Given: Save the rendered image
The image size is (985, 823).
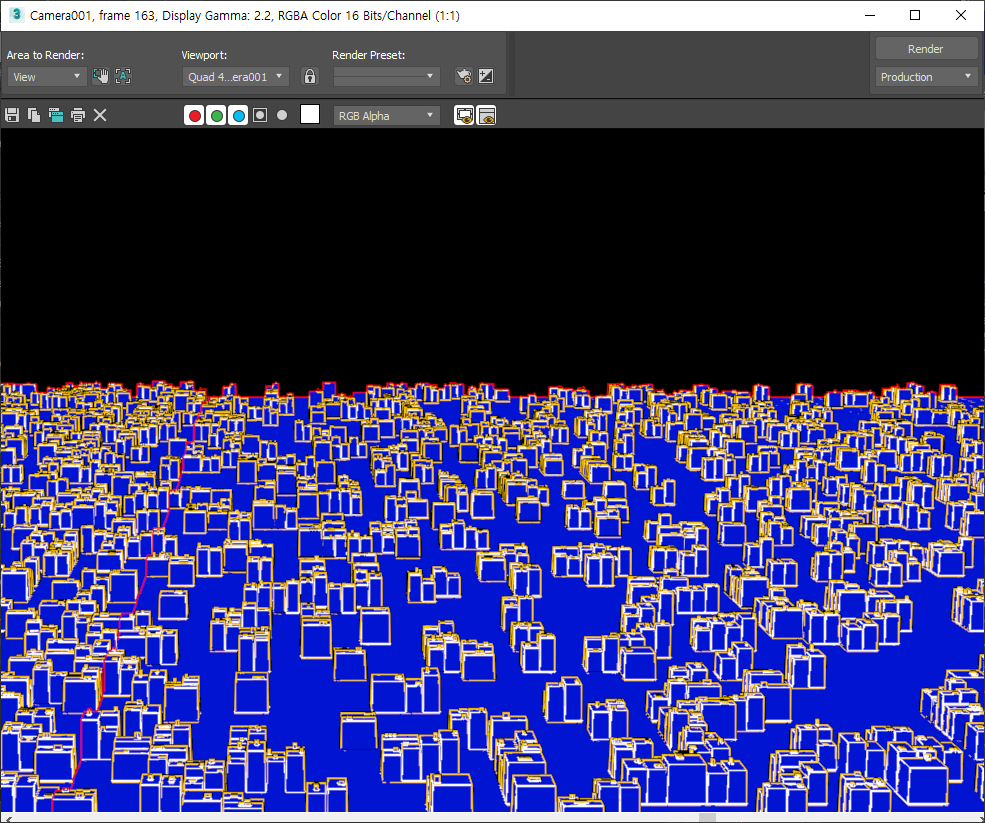Looking at the screenshot, I should click(x=12, y=115).
